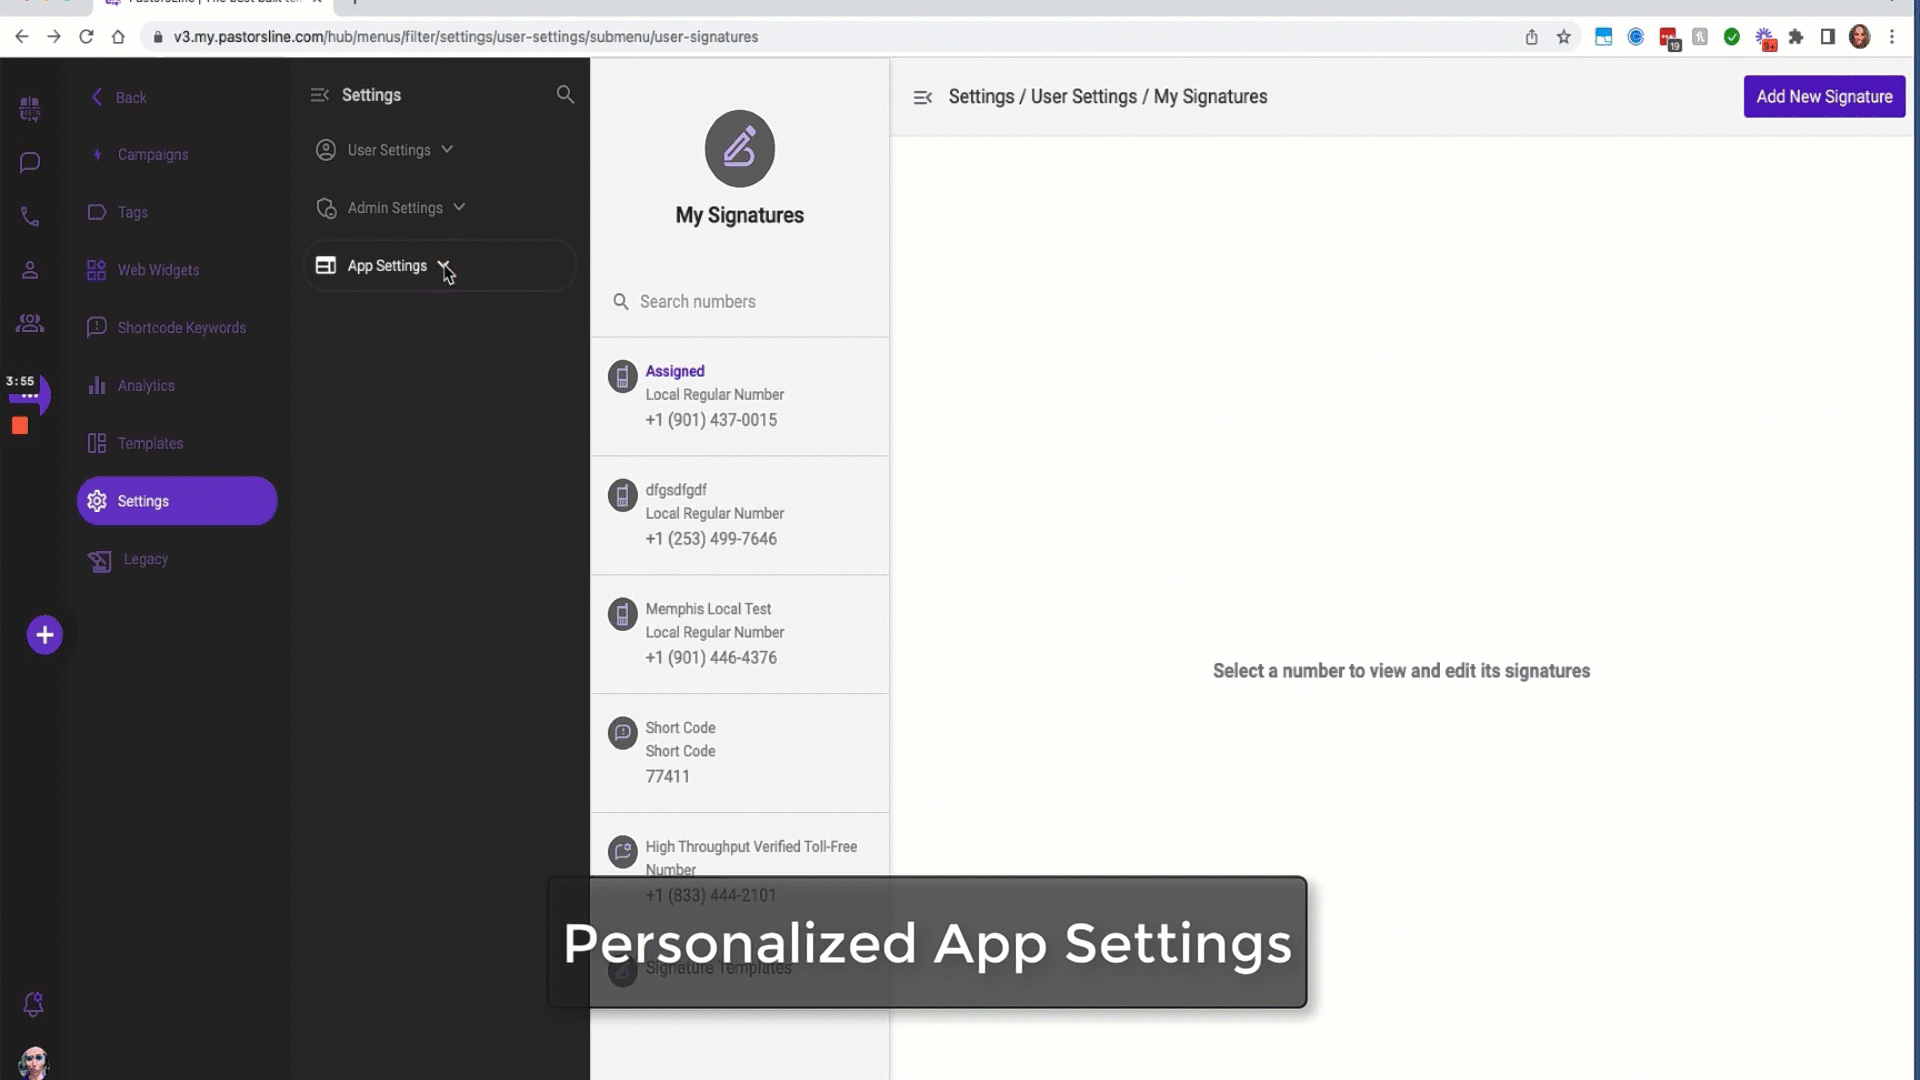Screen dimensions: 1920x1080
Task: Select the dfgsdfgdf number +1 (253) 499-7646
Action: tap(740, 516)
